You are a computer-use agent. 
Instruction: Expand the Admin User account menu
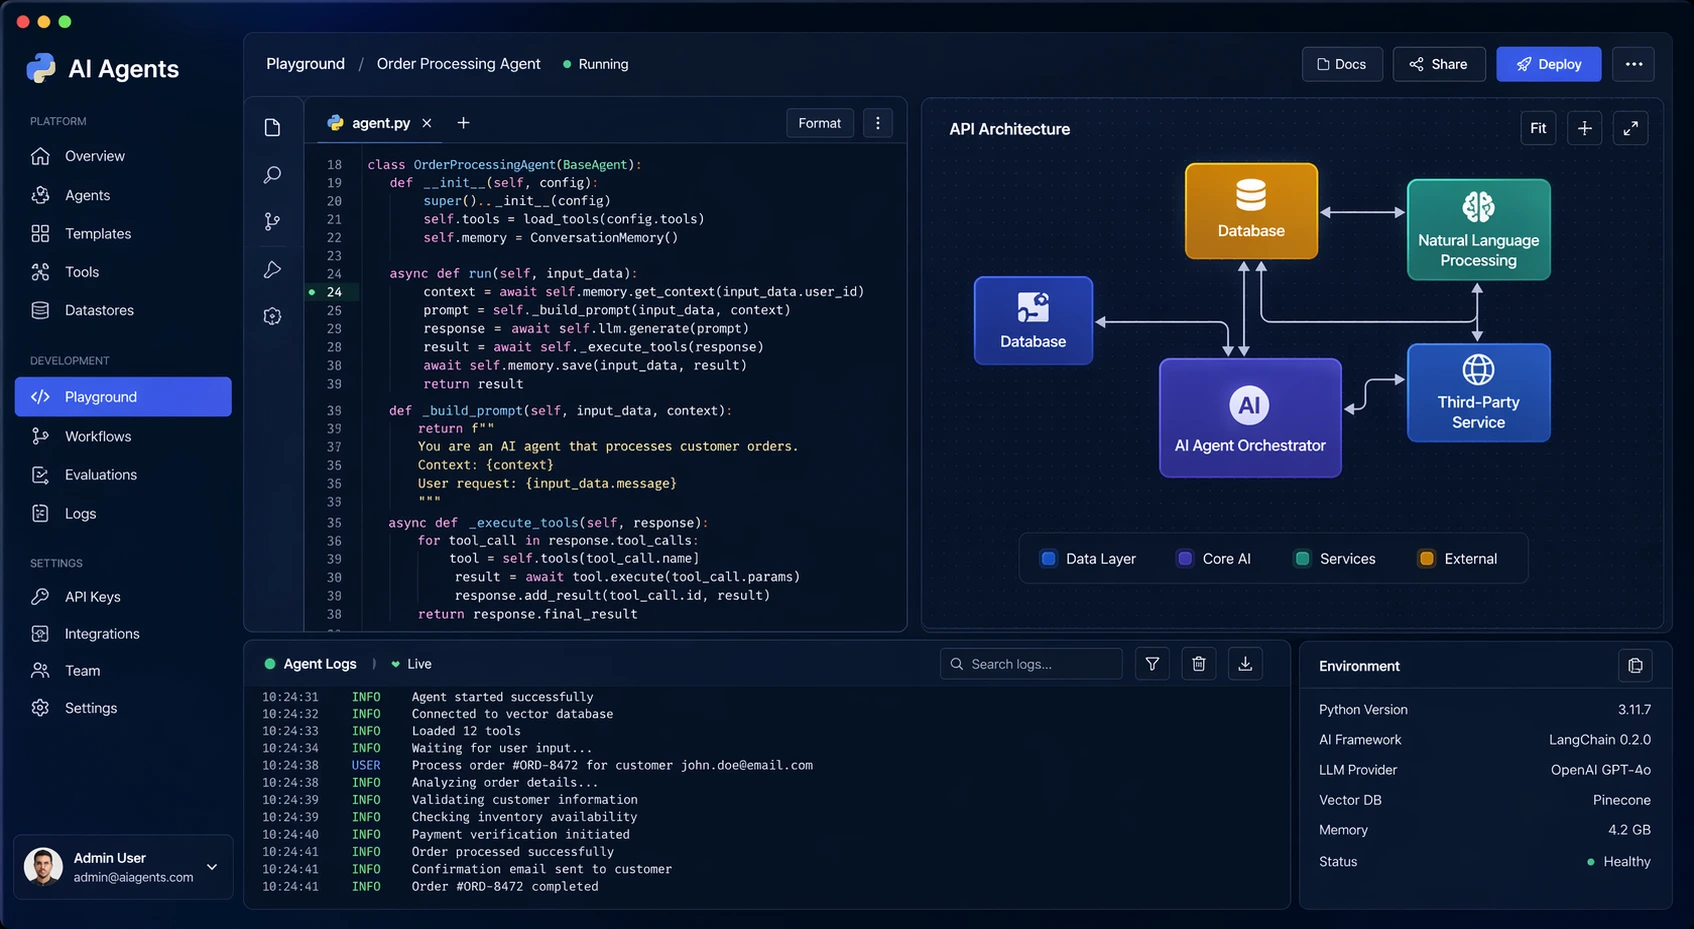point(212,867)
